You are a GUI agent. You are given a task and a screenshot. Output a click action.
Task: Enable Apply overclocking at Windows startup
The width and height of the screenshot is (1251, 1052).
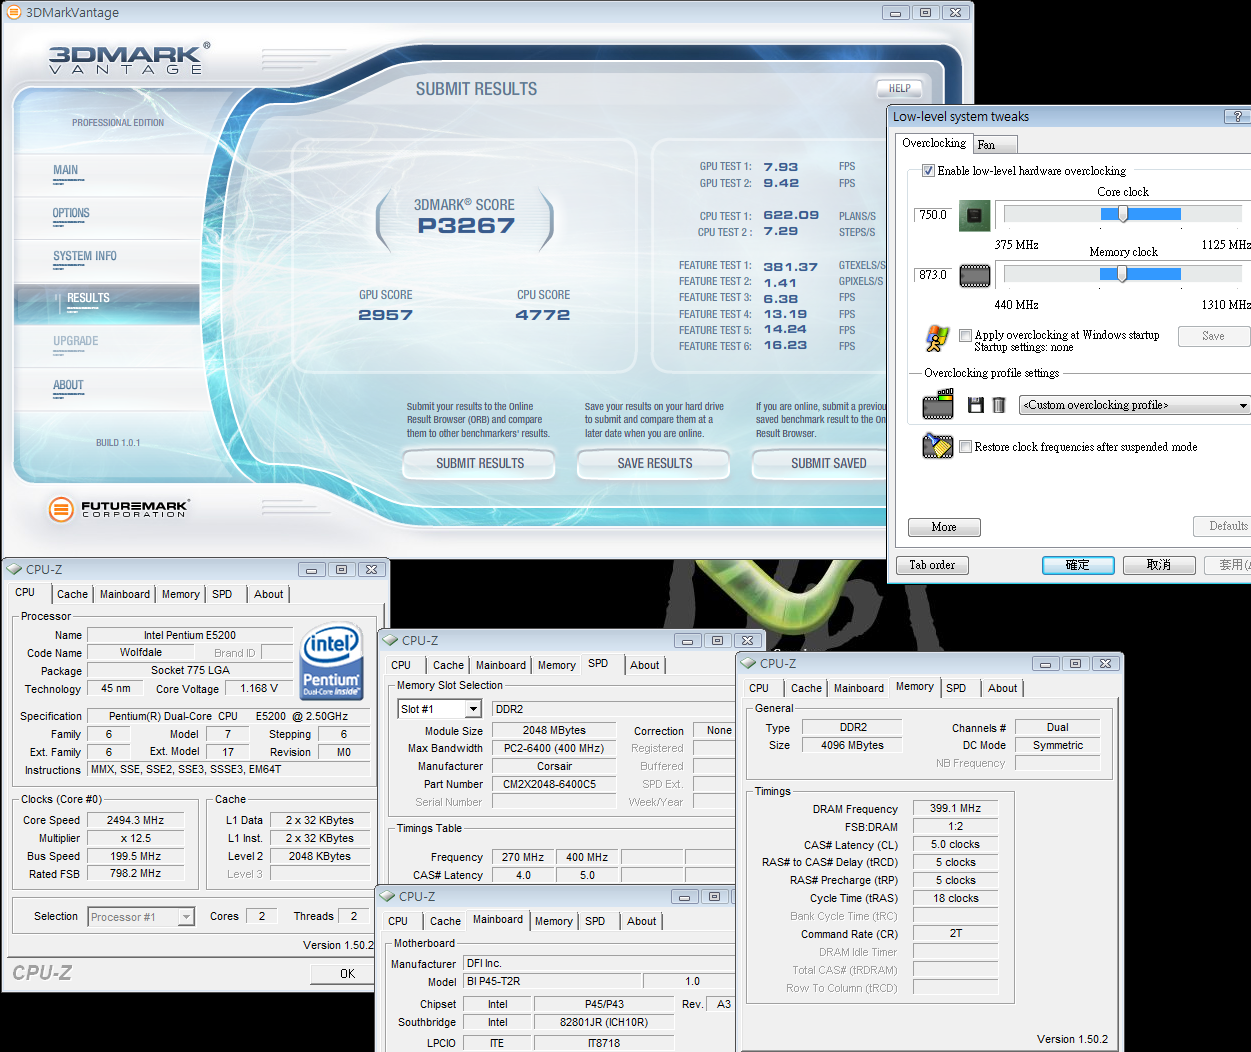click(965, 335)
